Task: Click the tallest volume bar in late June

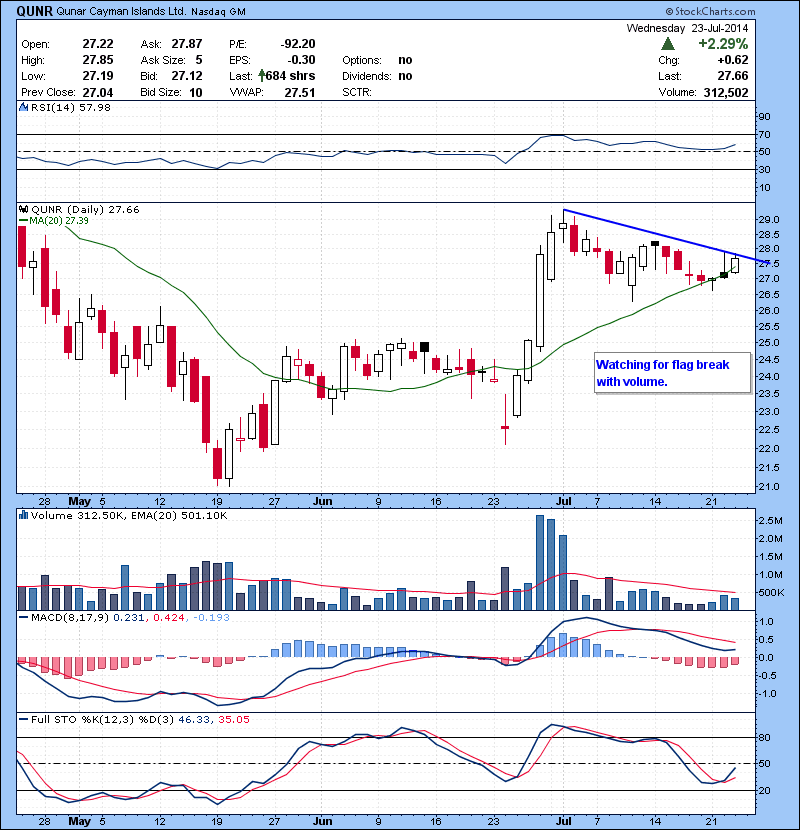Action: point(540,562)
